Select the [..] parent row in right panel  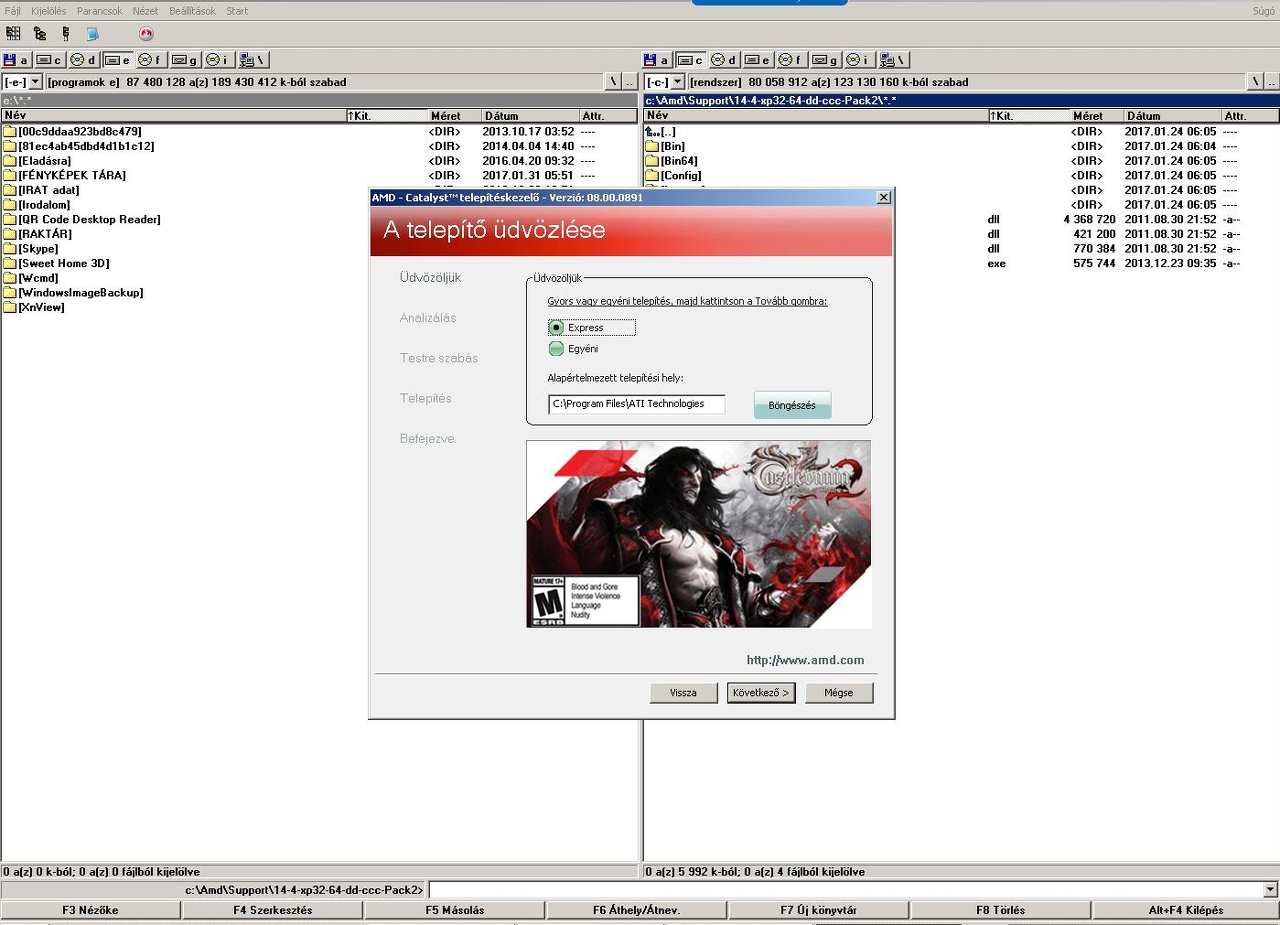[x=961, y=131]
